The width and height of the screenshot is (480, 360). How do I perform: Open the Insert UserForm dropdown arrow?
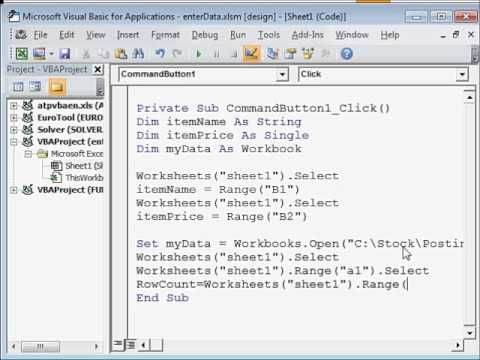tap(51, 54)
